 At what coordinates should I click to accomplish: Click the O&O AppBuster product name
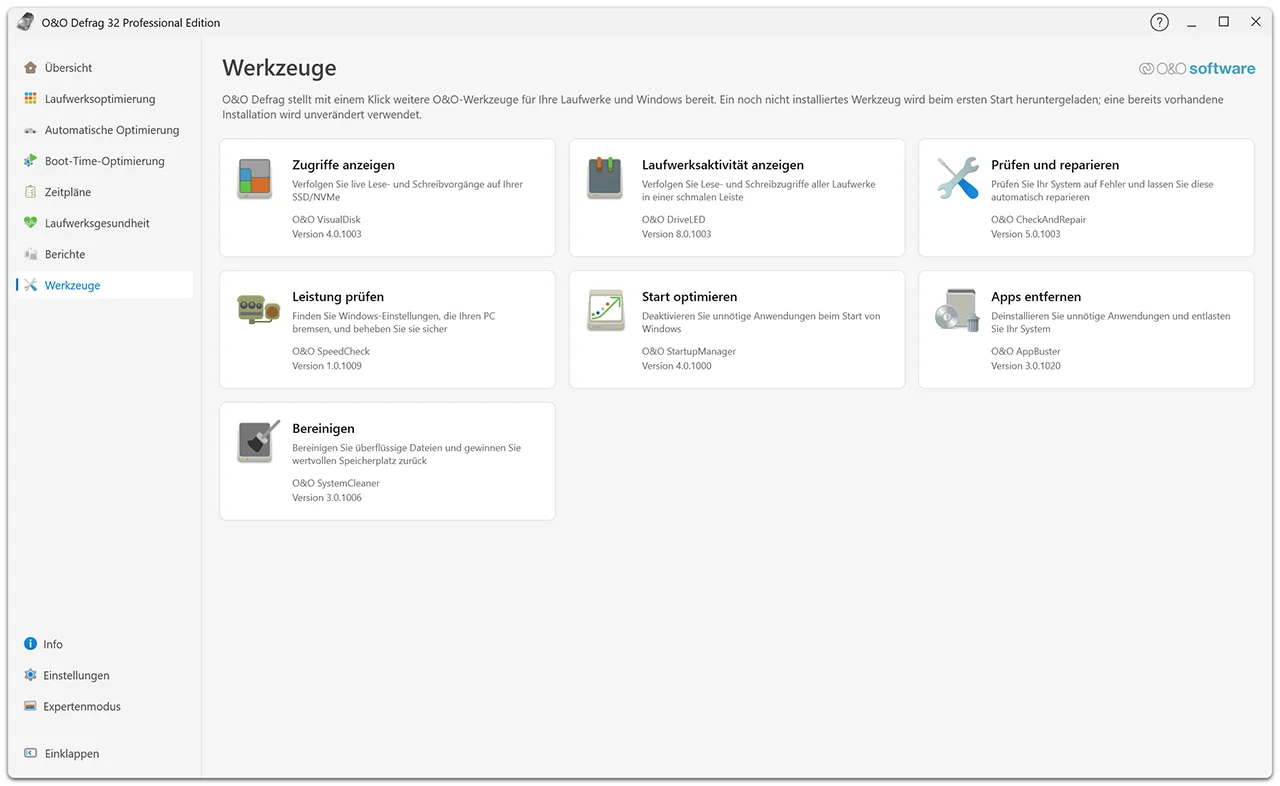[1026, 352]
